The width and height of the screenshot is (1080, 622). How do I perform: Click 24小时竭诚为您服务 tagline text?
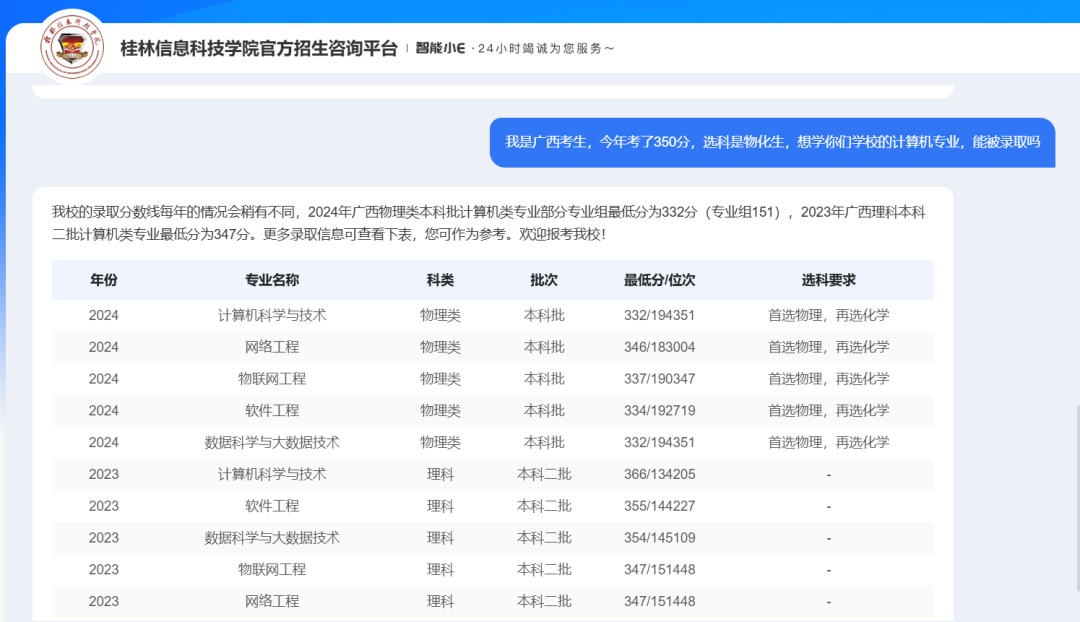coord(546,48)
